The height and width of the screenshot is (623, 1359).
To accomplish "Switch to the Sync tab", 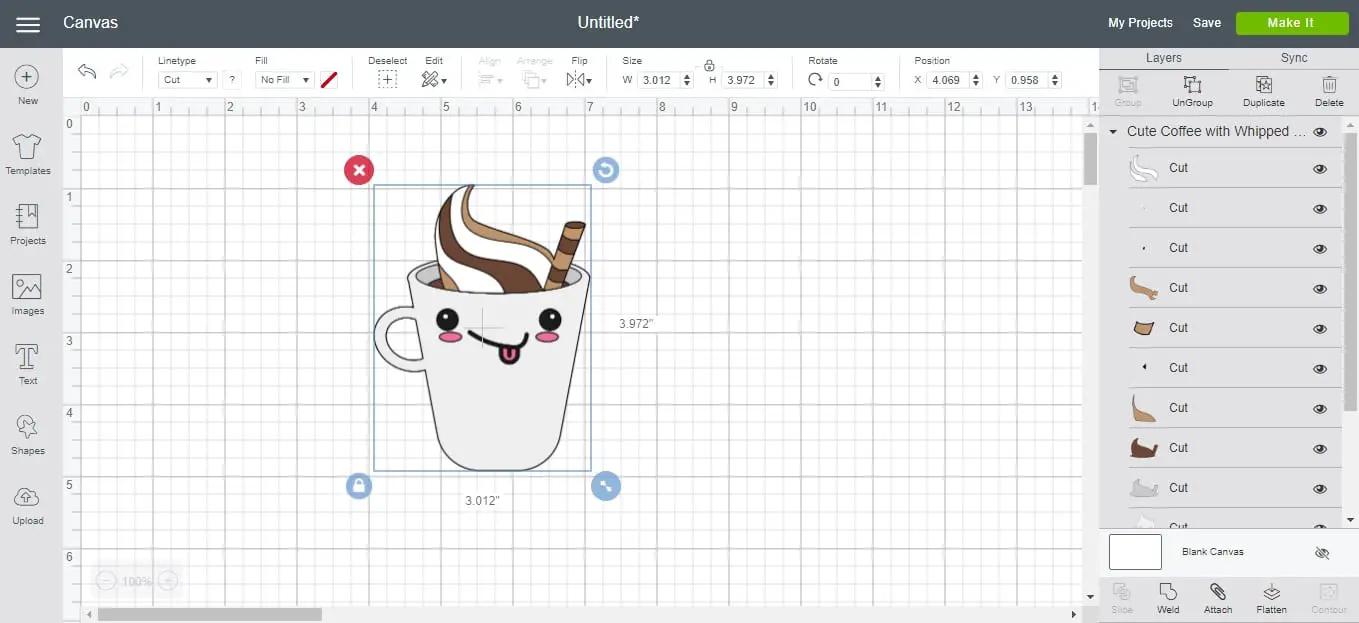I will click(1293, 57).
